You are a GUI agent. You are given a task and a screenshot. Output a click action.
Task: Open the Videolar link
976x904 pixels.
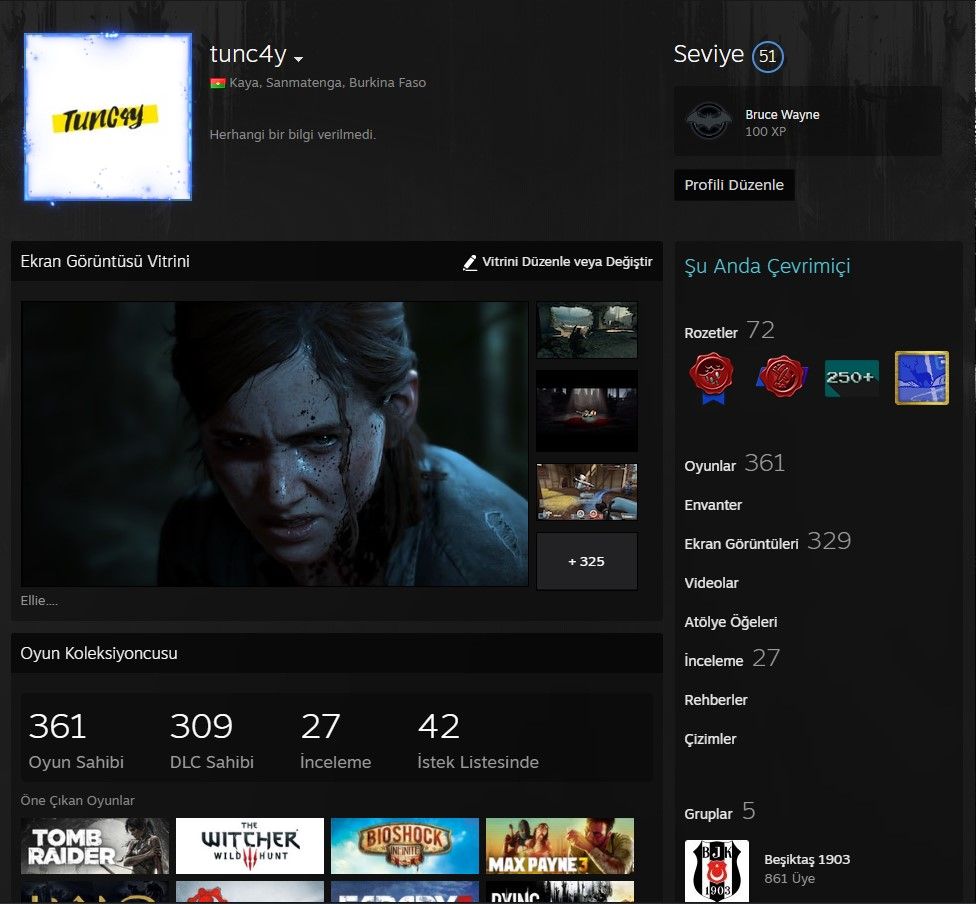(711, 583)
